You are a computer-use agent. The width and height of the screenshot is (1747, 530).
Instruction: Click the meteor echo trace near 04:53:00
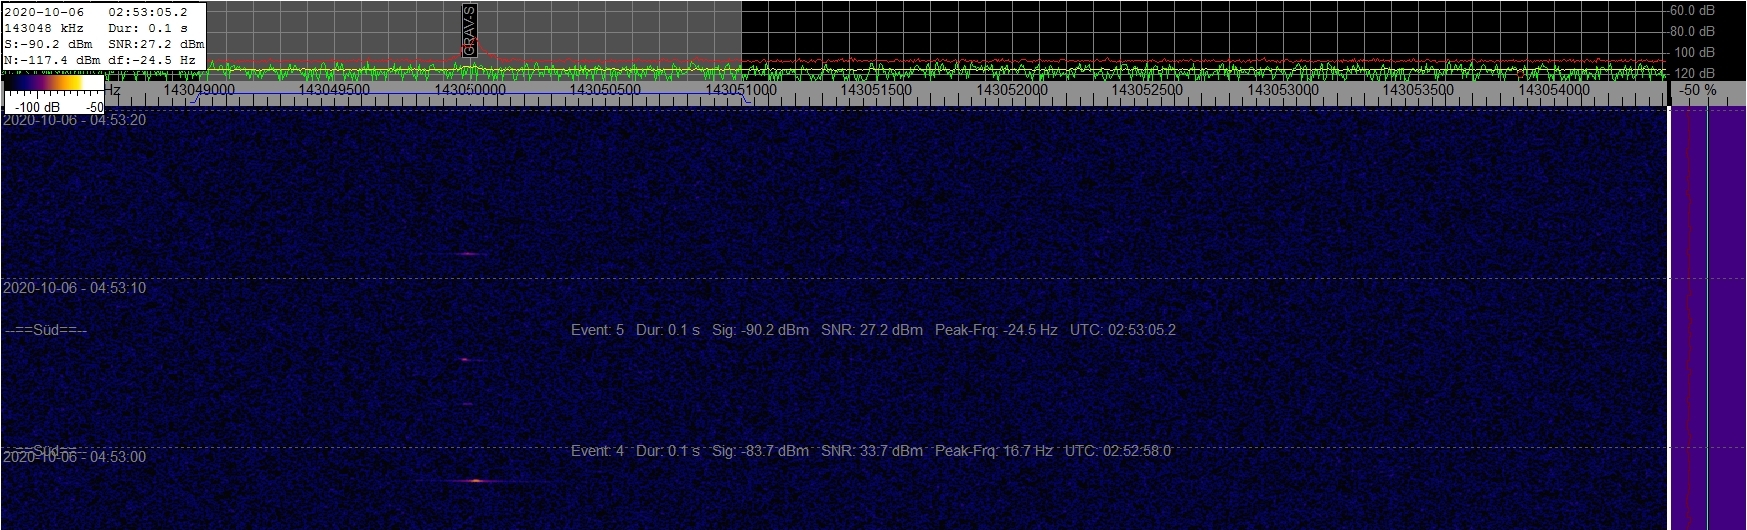coord(478,481)
